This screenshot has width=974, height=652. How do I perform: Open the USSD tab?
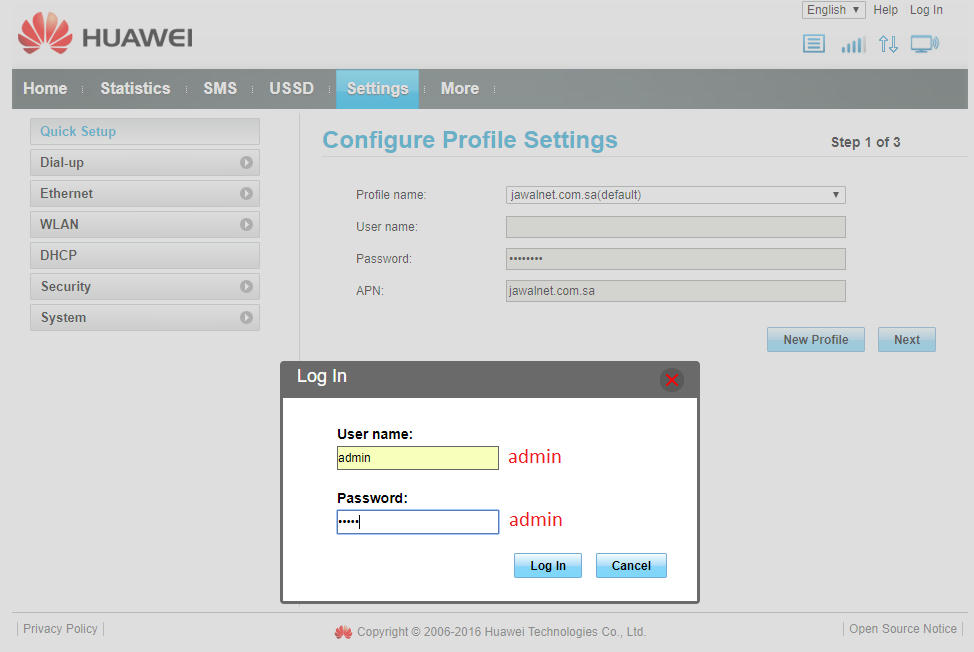tap(291, 88)
